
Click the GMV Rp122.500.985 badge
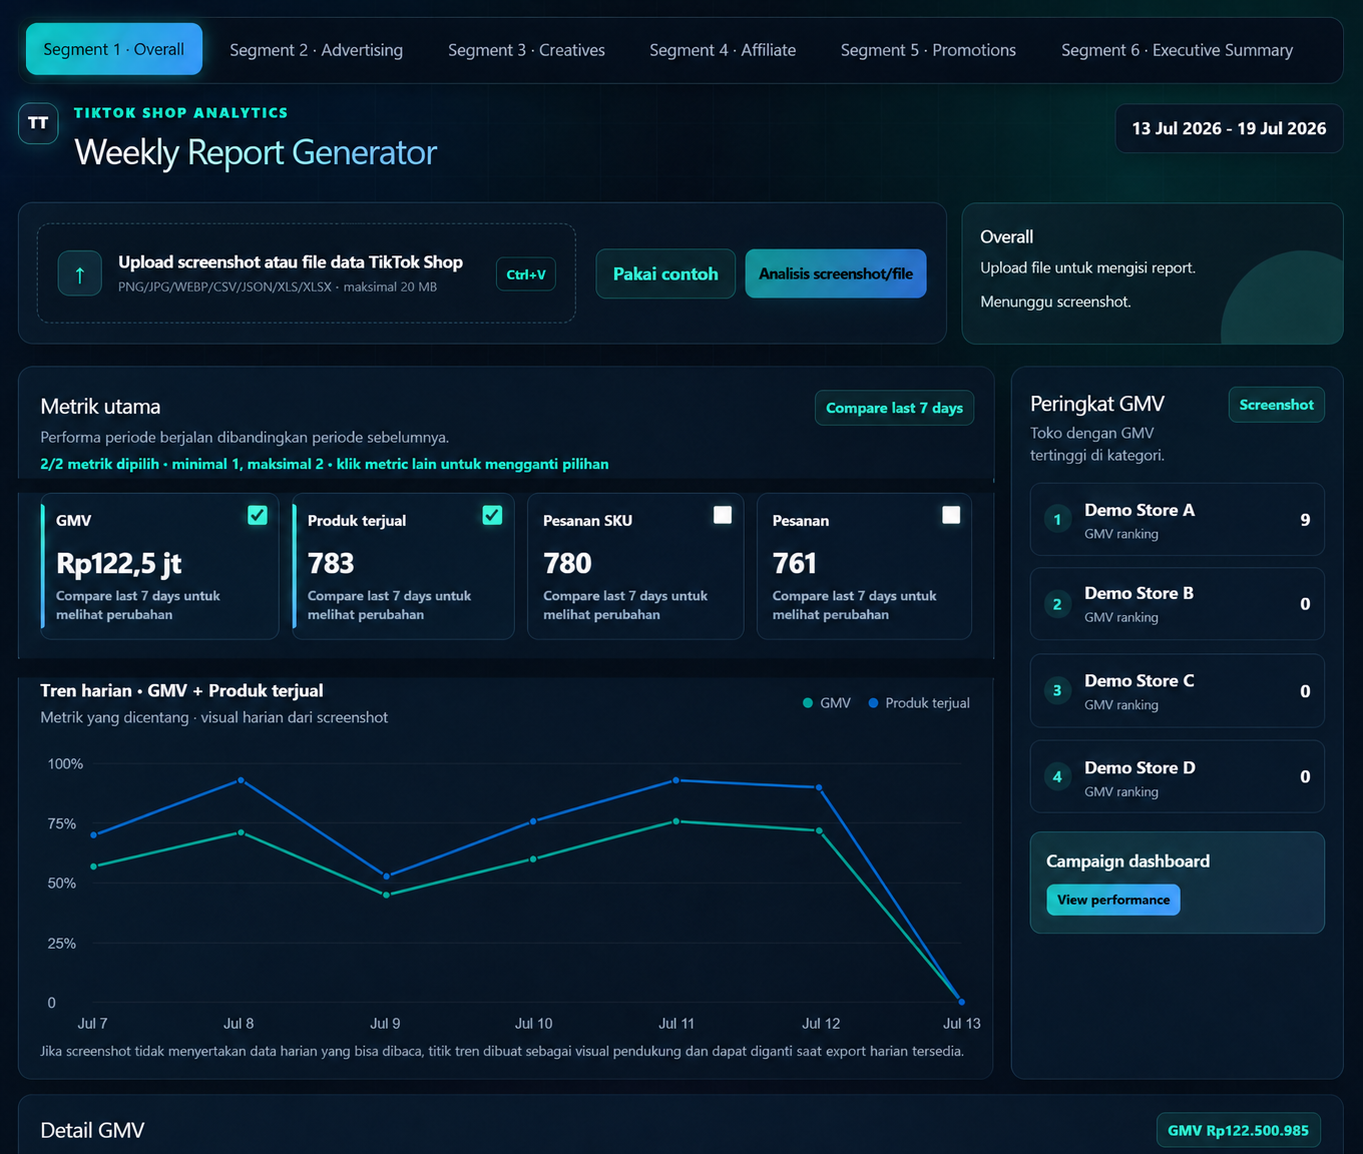[x=1238, y=1131]
